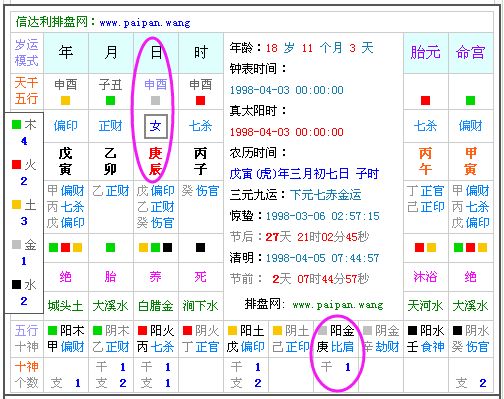
Task: Click the black 水 legend square
Action: [x=16, y=284]
